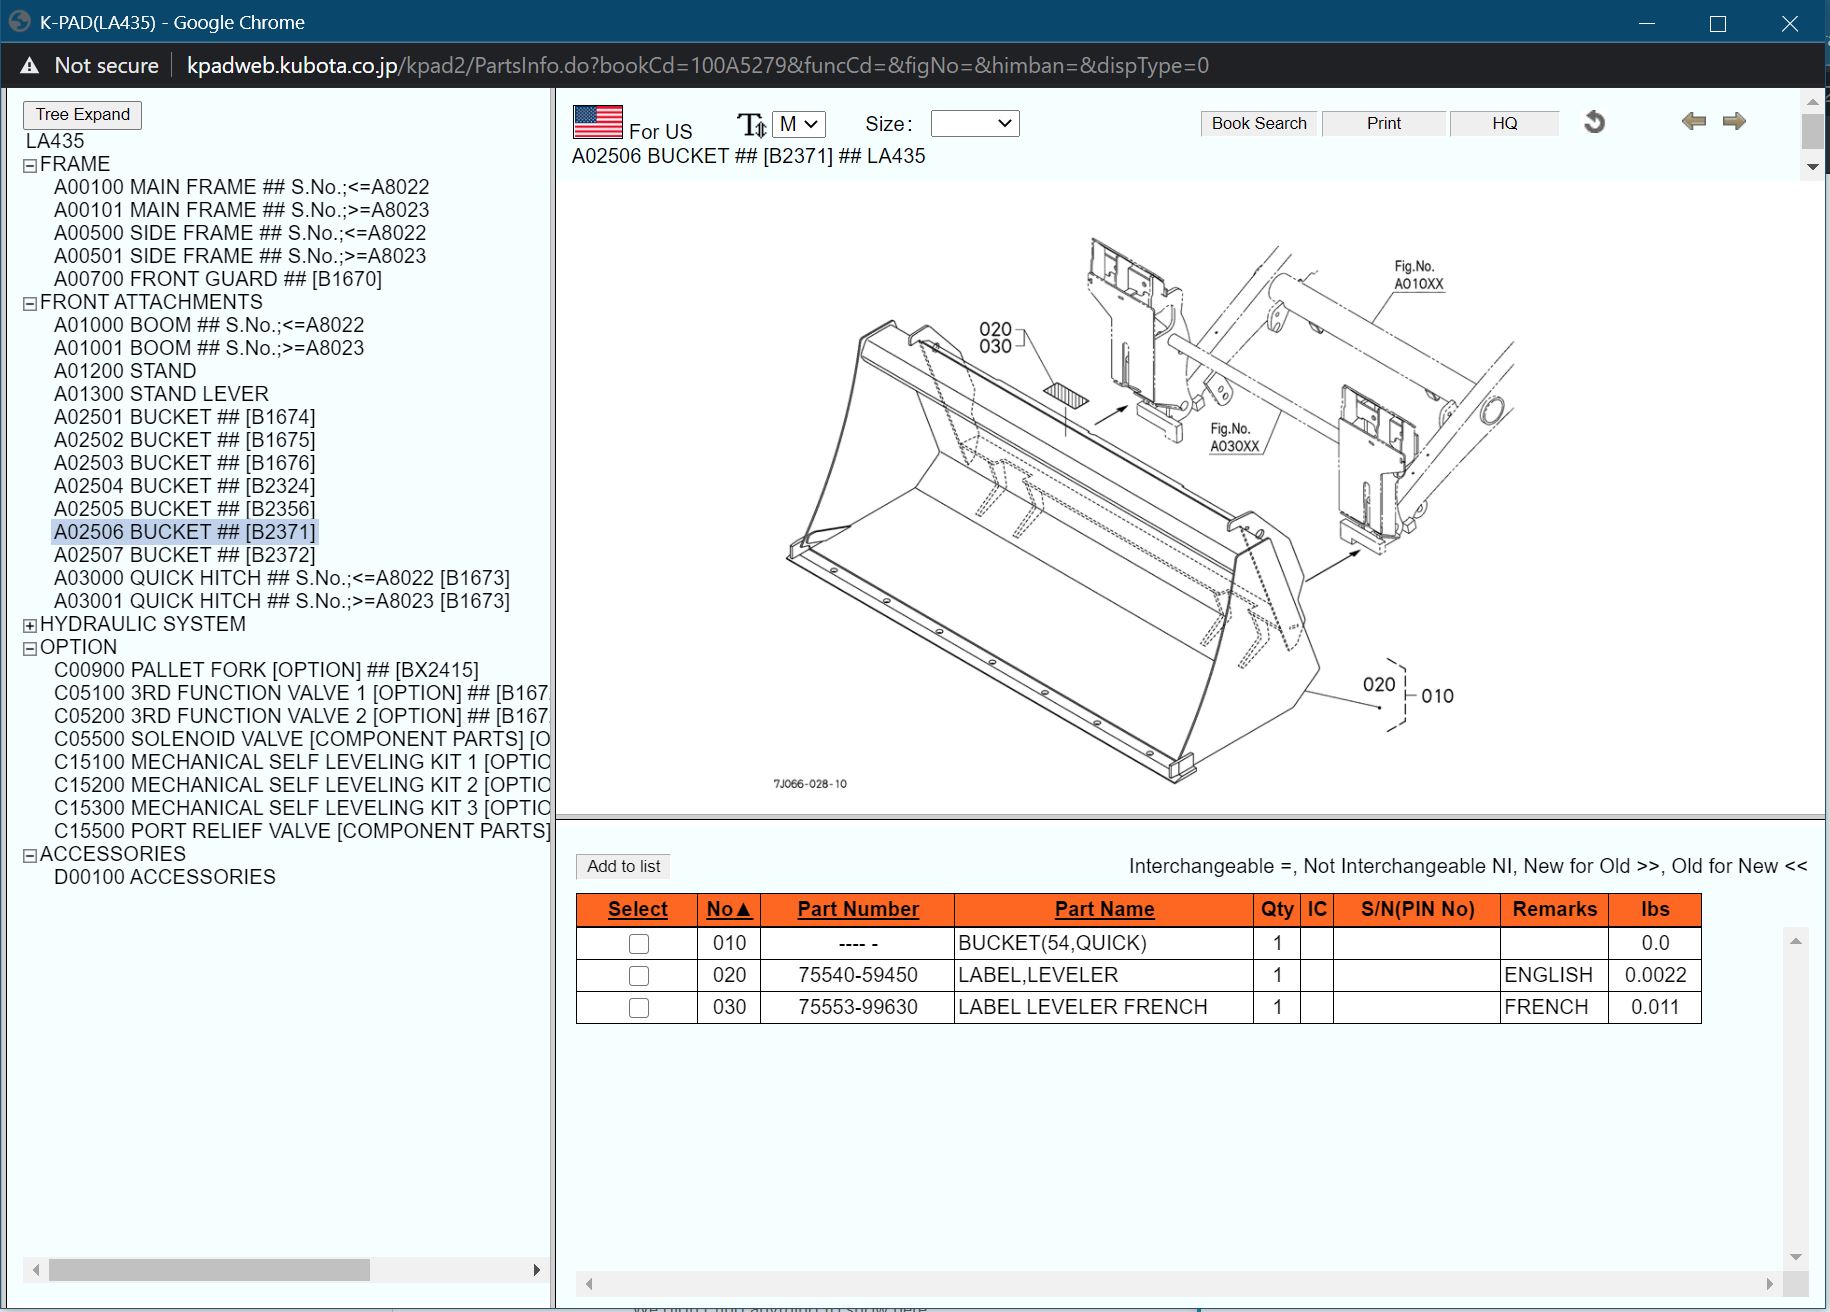Open A01000 BOOM S.No.<=A8022

(x=209, y=325)
